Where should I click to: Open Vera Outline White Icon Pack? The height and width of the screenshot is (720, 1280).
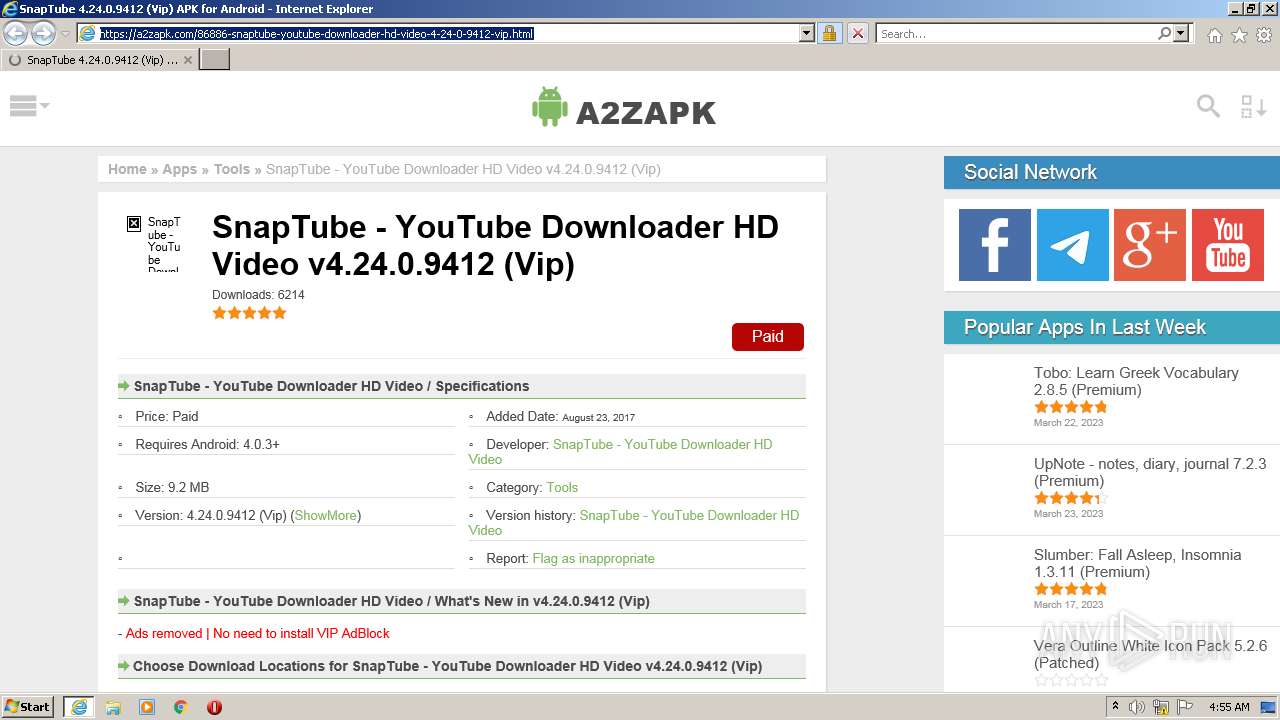click(x=1150, y=654)
